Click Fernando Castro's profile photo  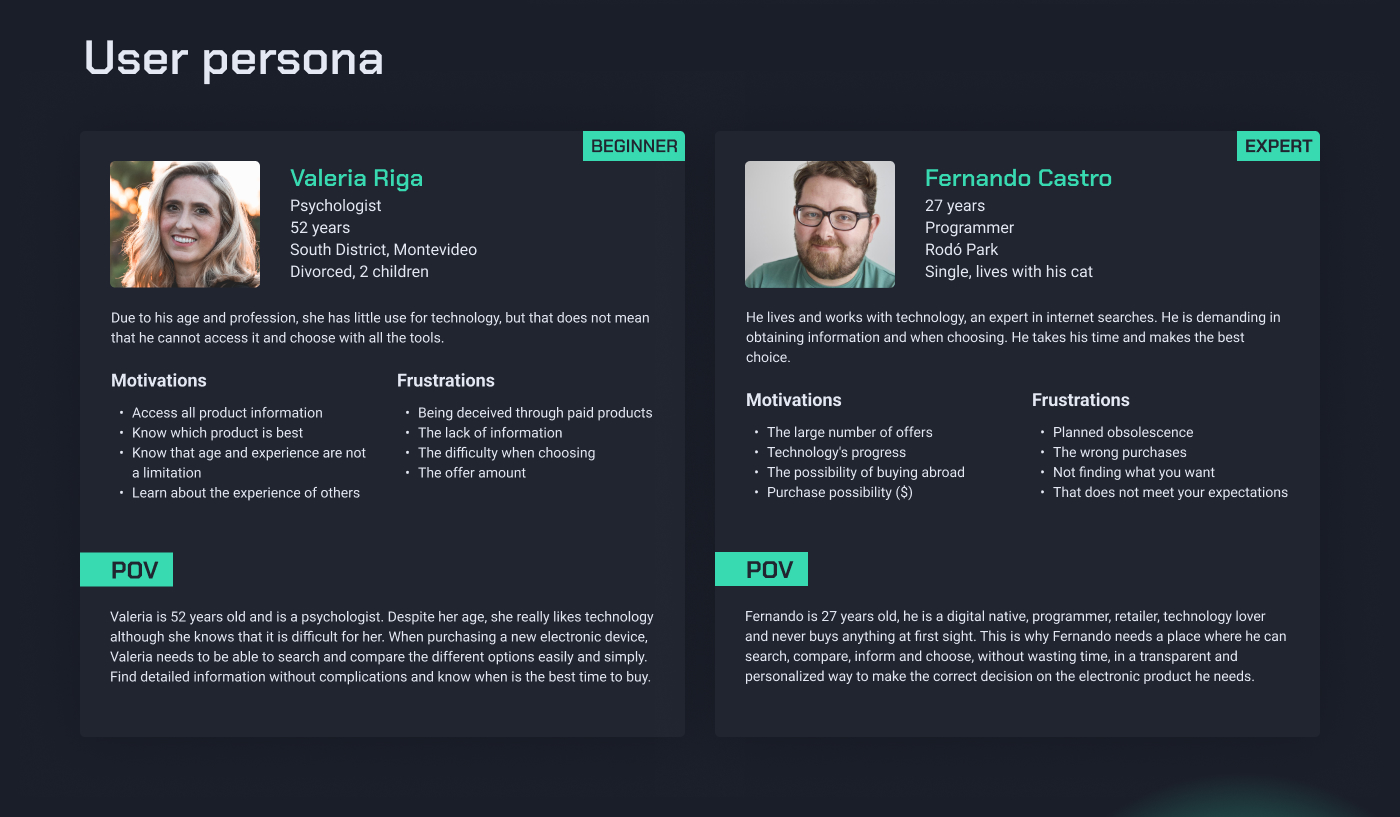[x=820, y=224]
